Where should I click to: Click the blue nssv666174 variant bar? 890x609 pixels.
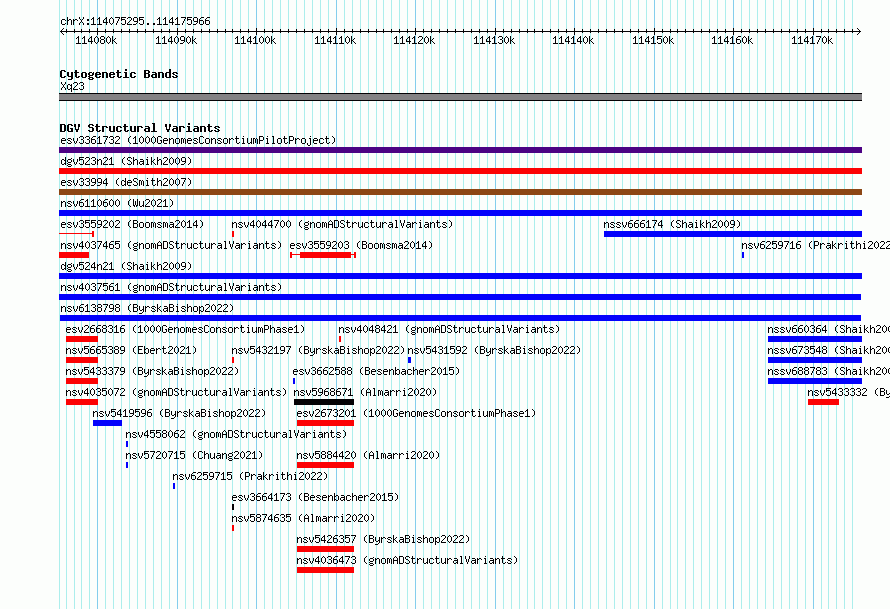pyautogui.click(x=733, y=234)
